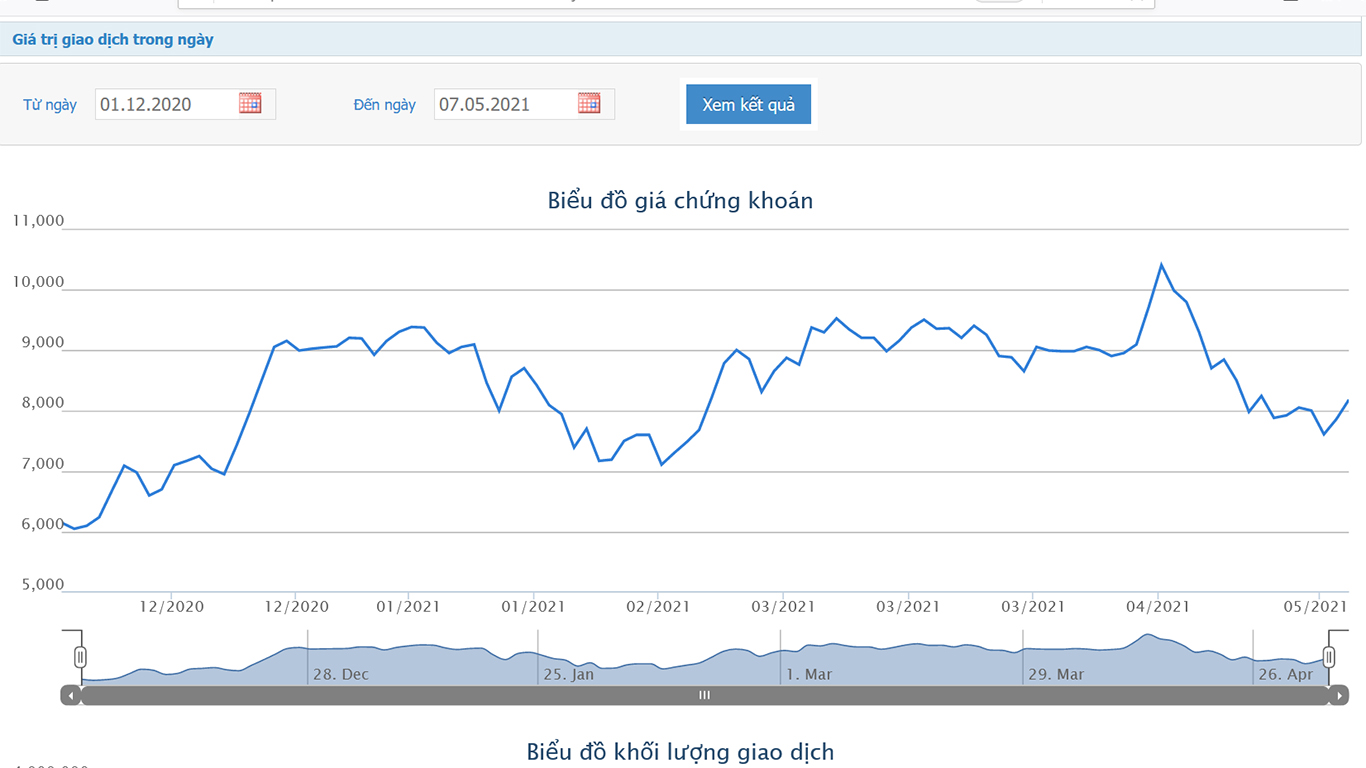Screen dimensions: 1366x768
Task: Click the 29. Mar marker in navigator
Action: (x=1056, y=674)
